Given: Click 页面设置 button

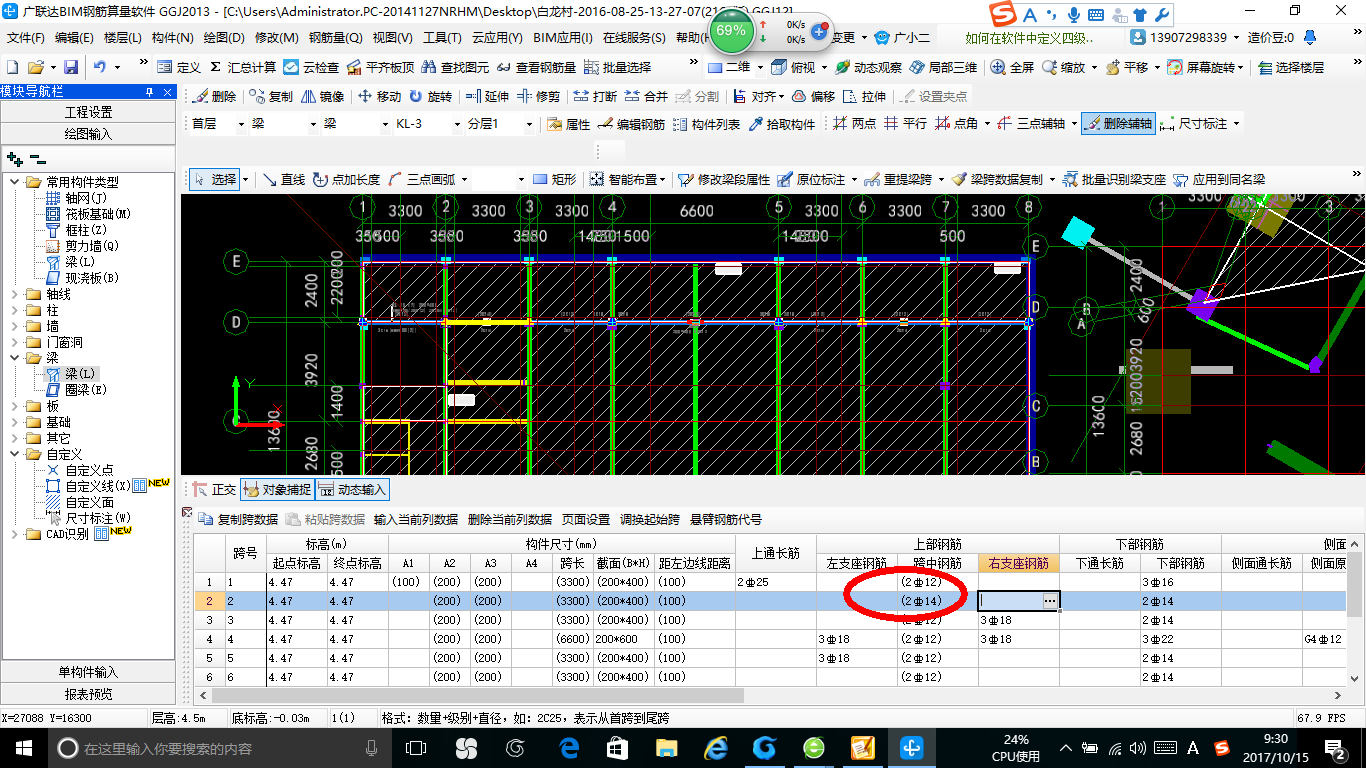Looking at the screenshot, I should coord(585,519).
